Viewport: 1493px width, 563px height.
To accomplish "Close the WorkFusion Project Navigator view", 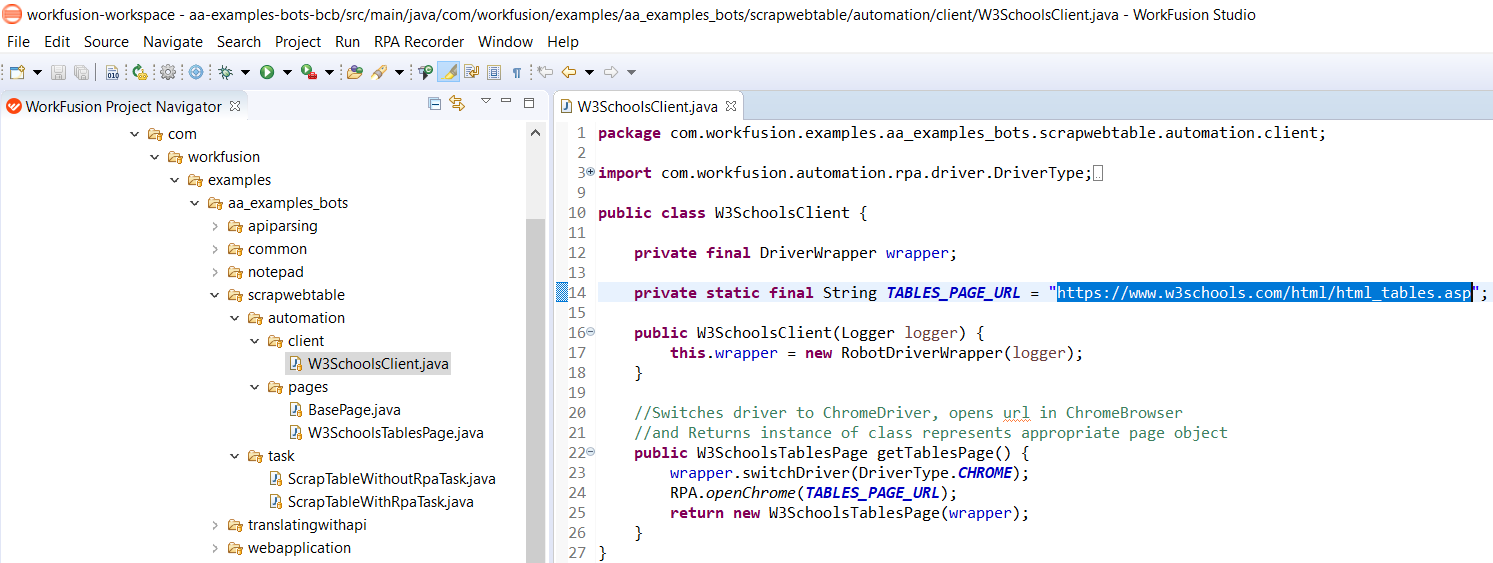I will [x=235, y=106].
